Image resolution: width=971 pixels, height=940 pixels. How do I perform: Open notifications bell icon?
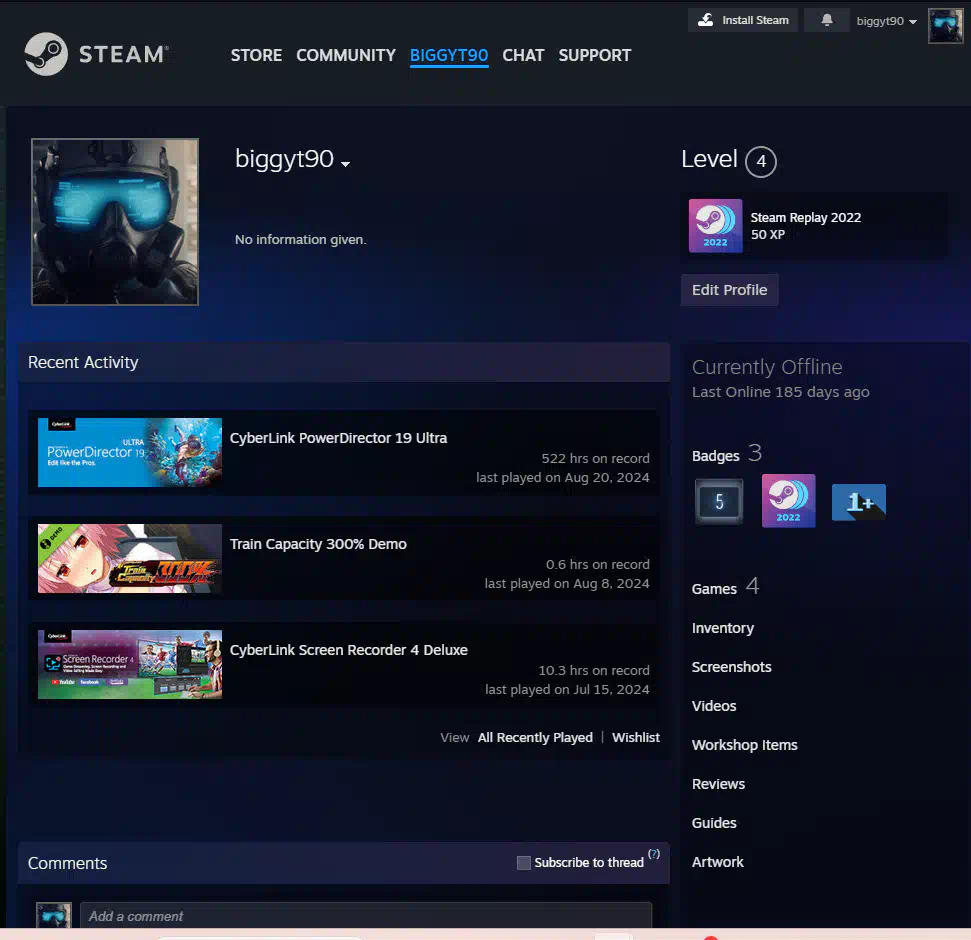coord(827,20)
